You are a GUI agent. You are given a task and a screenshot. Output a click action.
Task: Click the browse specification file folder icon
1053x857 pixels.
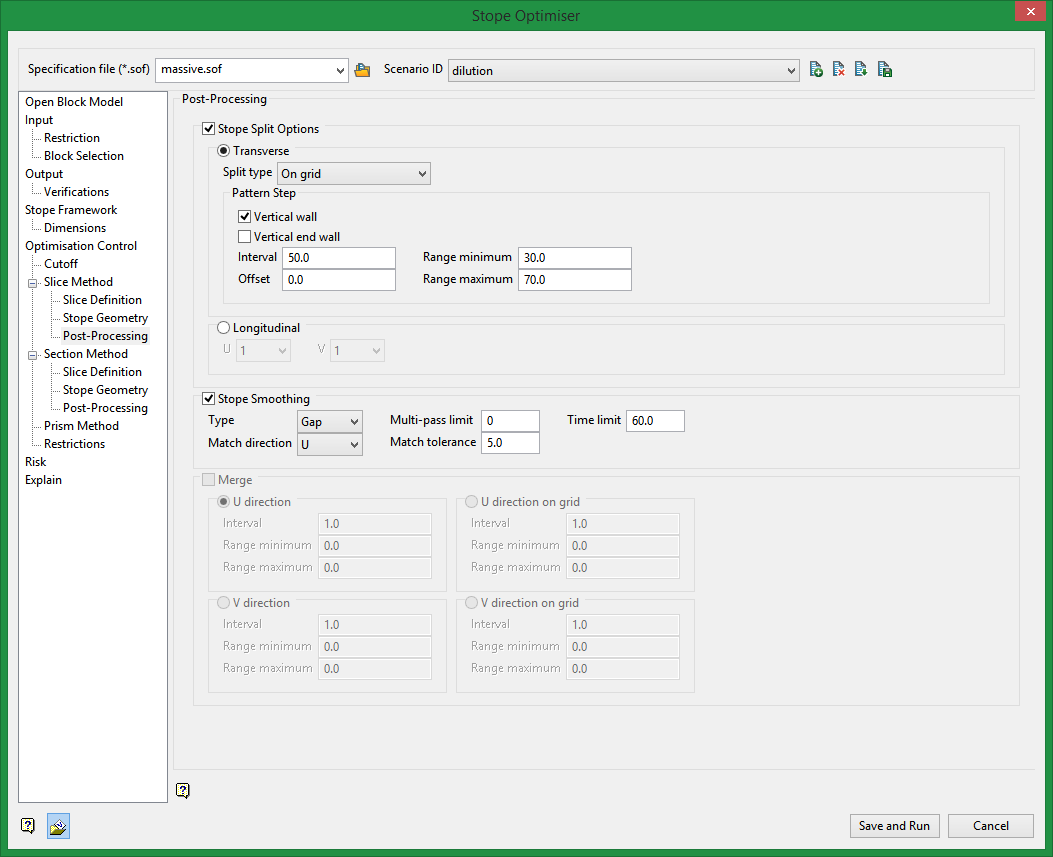(362, 70)
